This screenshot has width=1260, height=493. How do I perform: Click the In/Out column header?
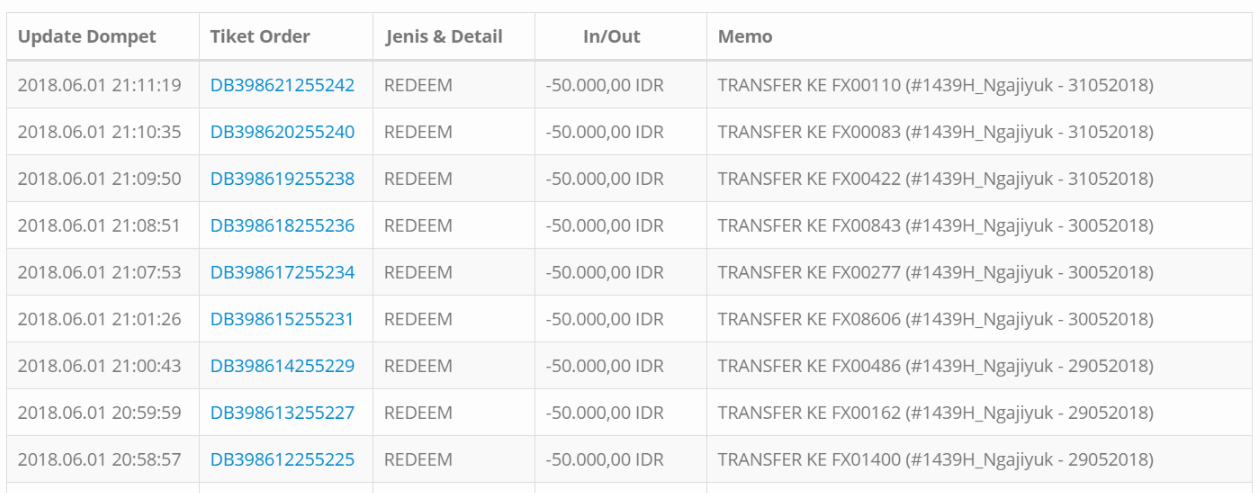click(x=612, y=37)
